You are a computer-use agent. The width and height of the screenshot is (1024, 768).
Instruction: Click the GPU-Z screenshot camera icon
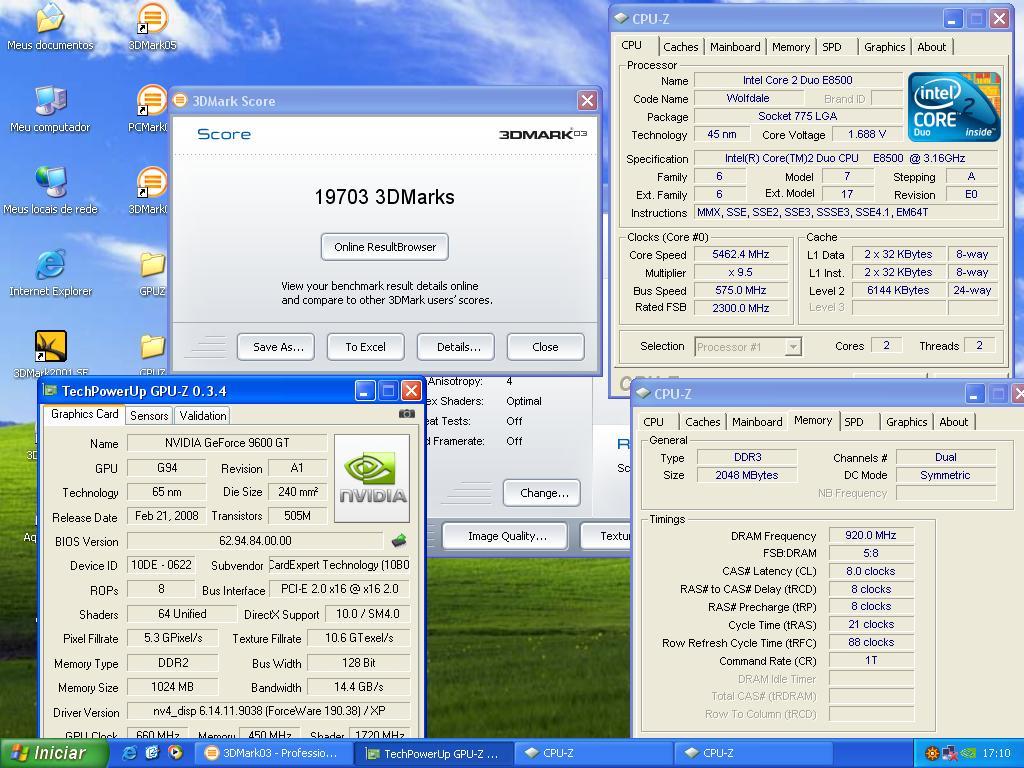pyautogui.click(x=406, y=414)
